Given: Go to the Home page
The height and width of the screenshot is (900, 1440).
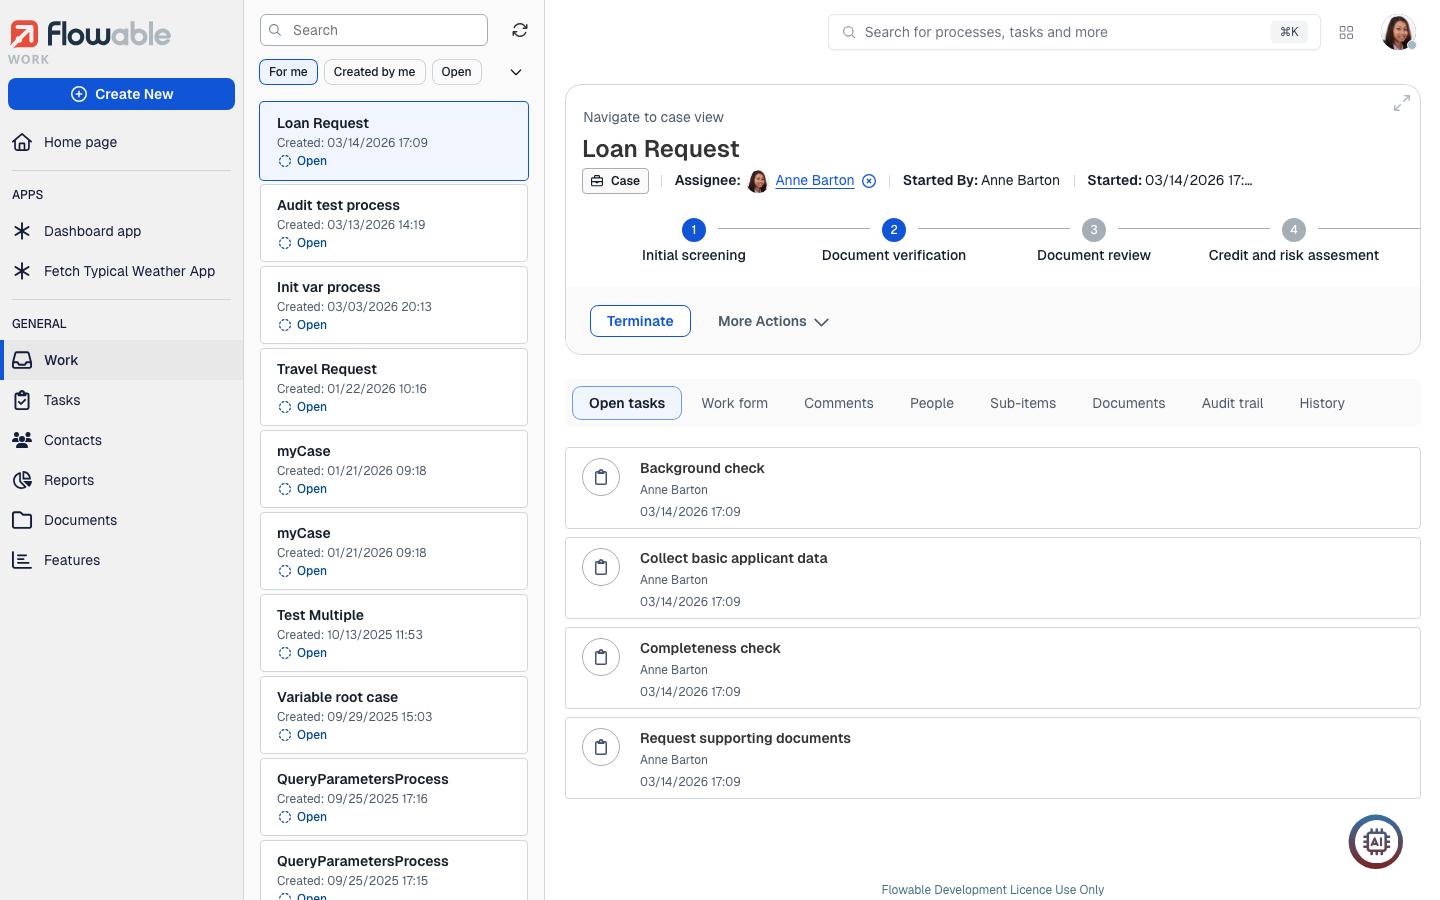Looking at the screenshot, I should [80, 142].
